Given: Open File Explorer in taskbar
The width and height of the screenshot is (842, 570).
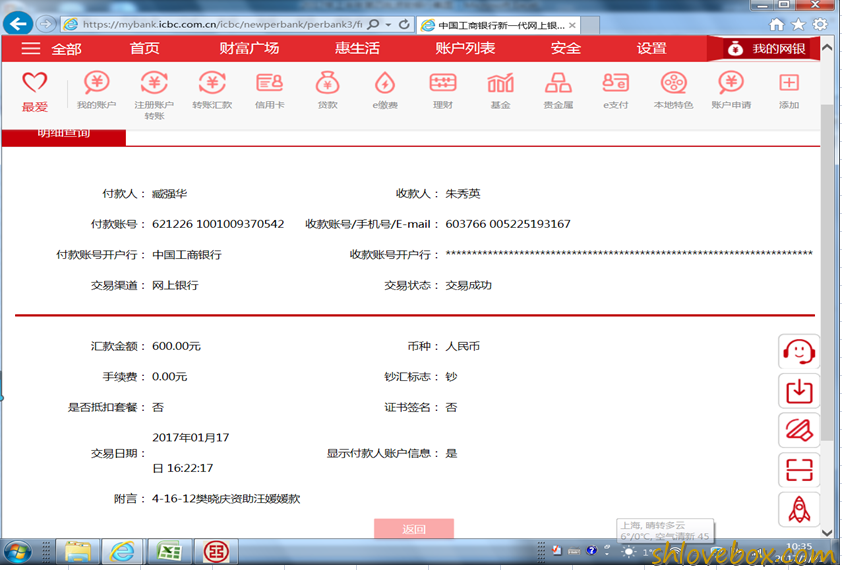Looking at the screenshot, I should [x=78, y=552].
